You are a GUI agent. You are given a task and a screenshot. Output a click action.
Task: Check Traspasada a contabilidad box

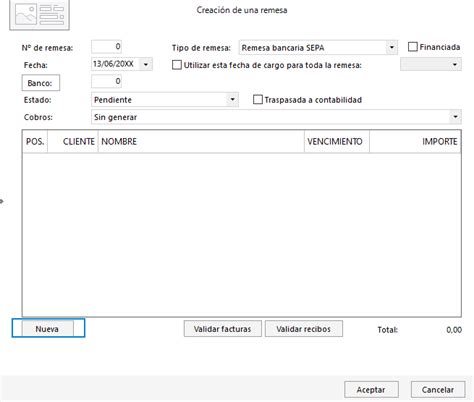(258, 100)
